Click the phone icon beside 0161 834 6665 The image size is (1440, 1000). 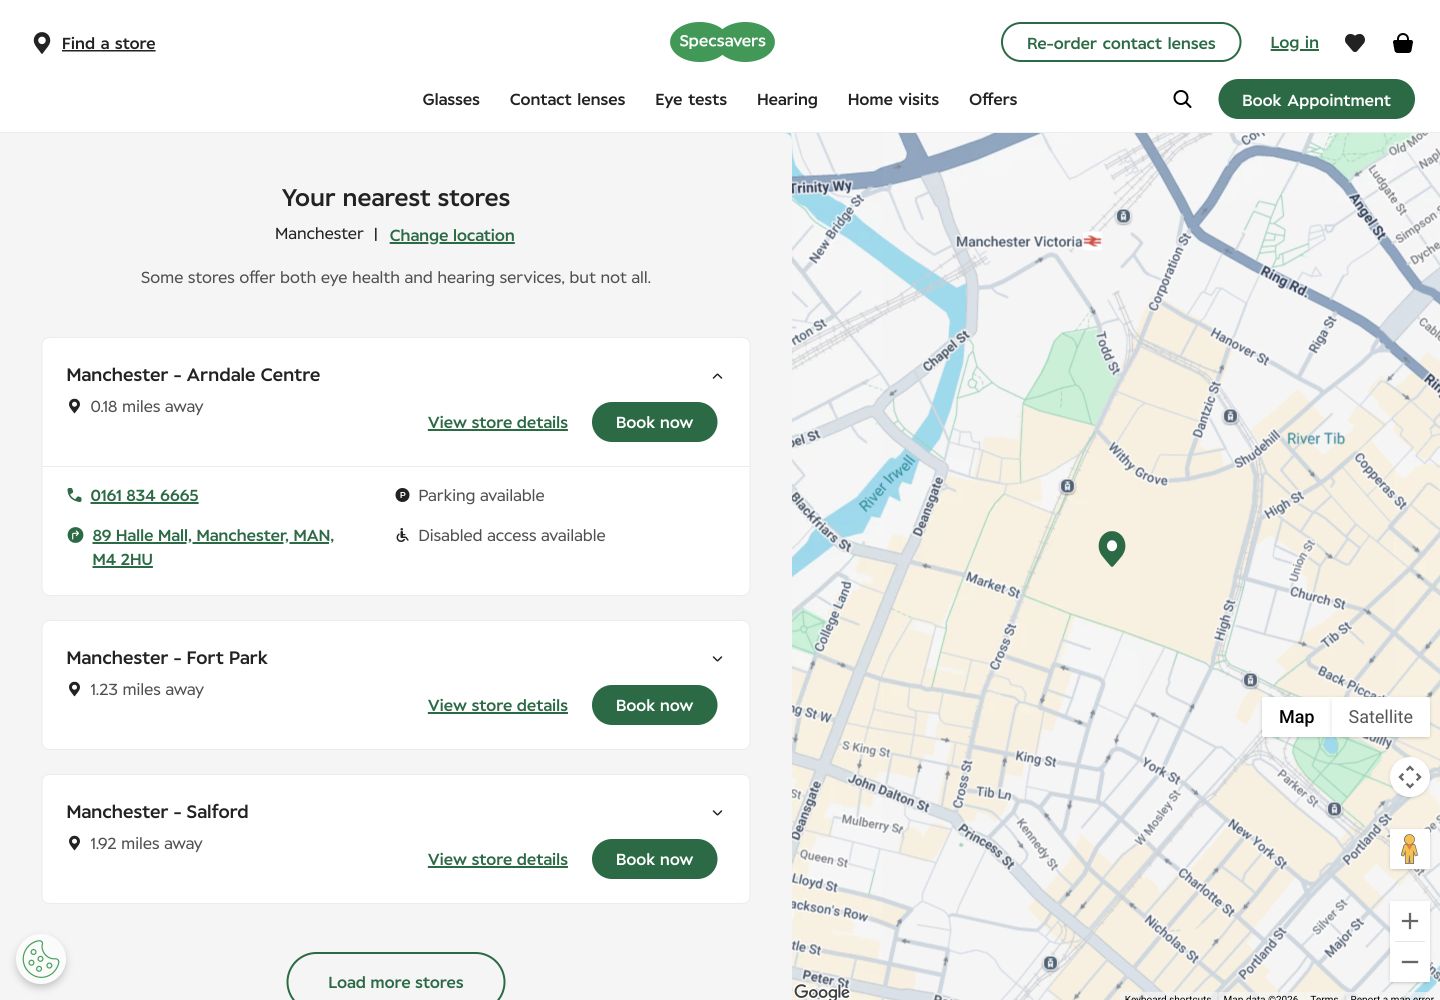(74, 495)
